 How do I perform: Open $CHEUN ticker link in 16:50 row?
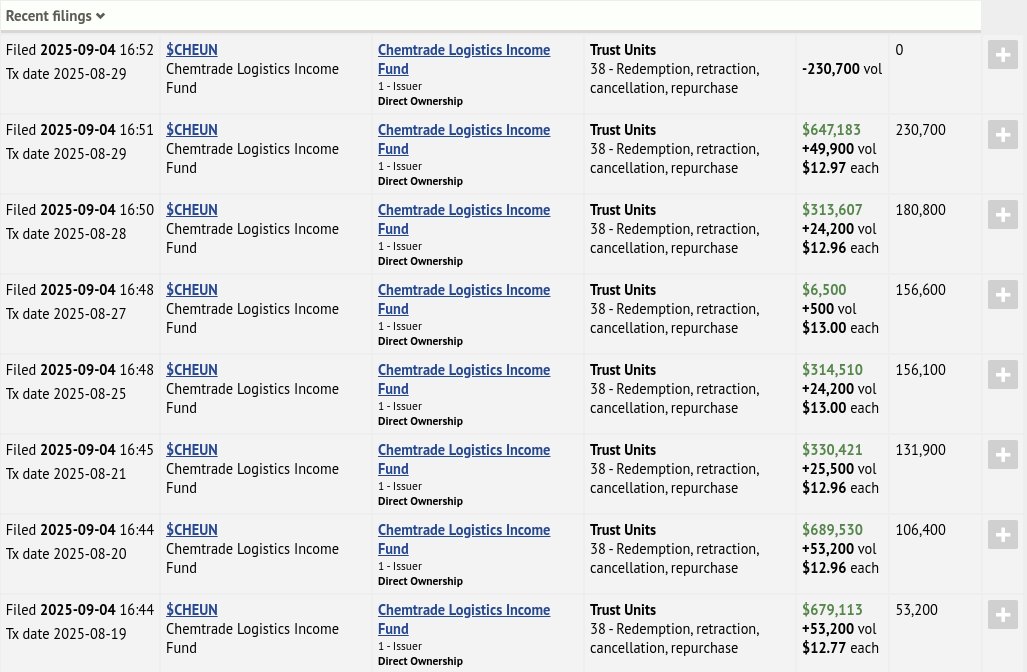(x=191, y=210)
